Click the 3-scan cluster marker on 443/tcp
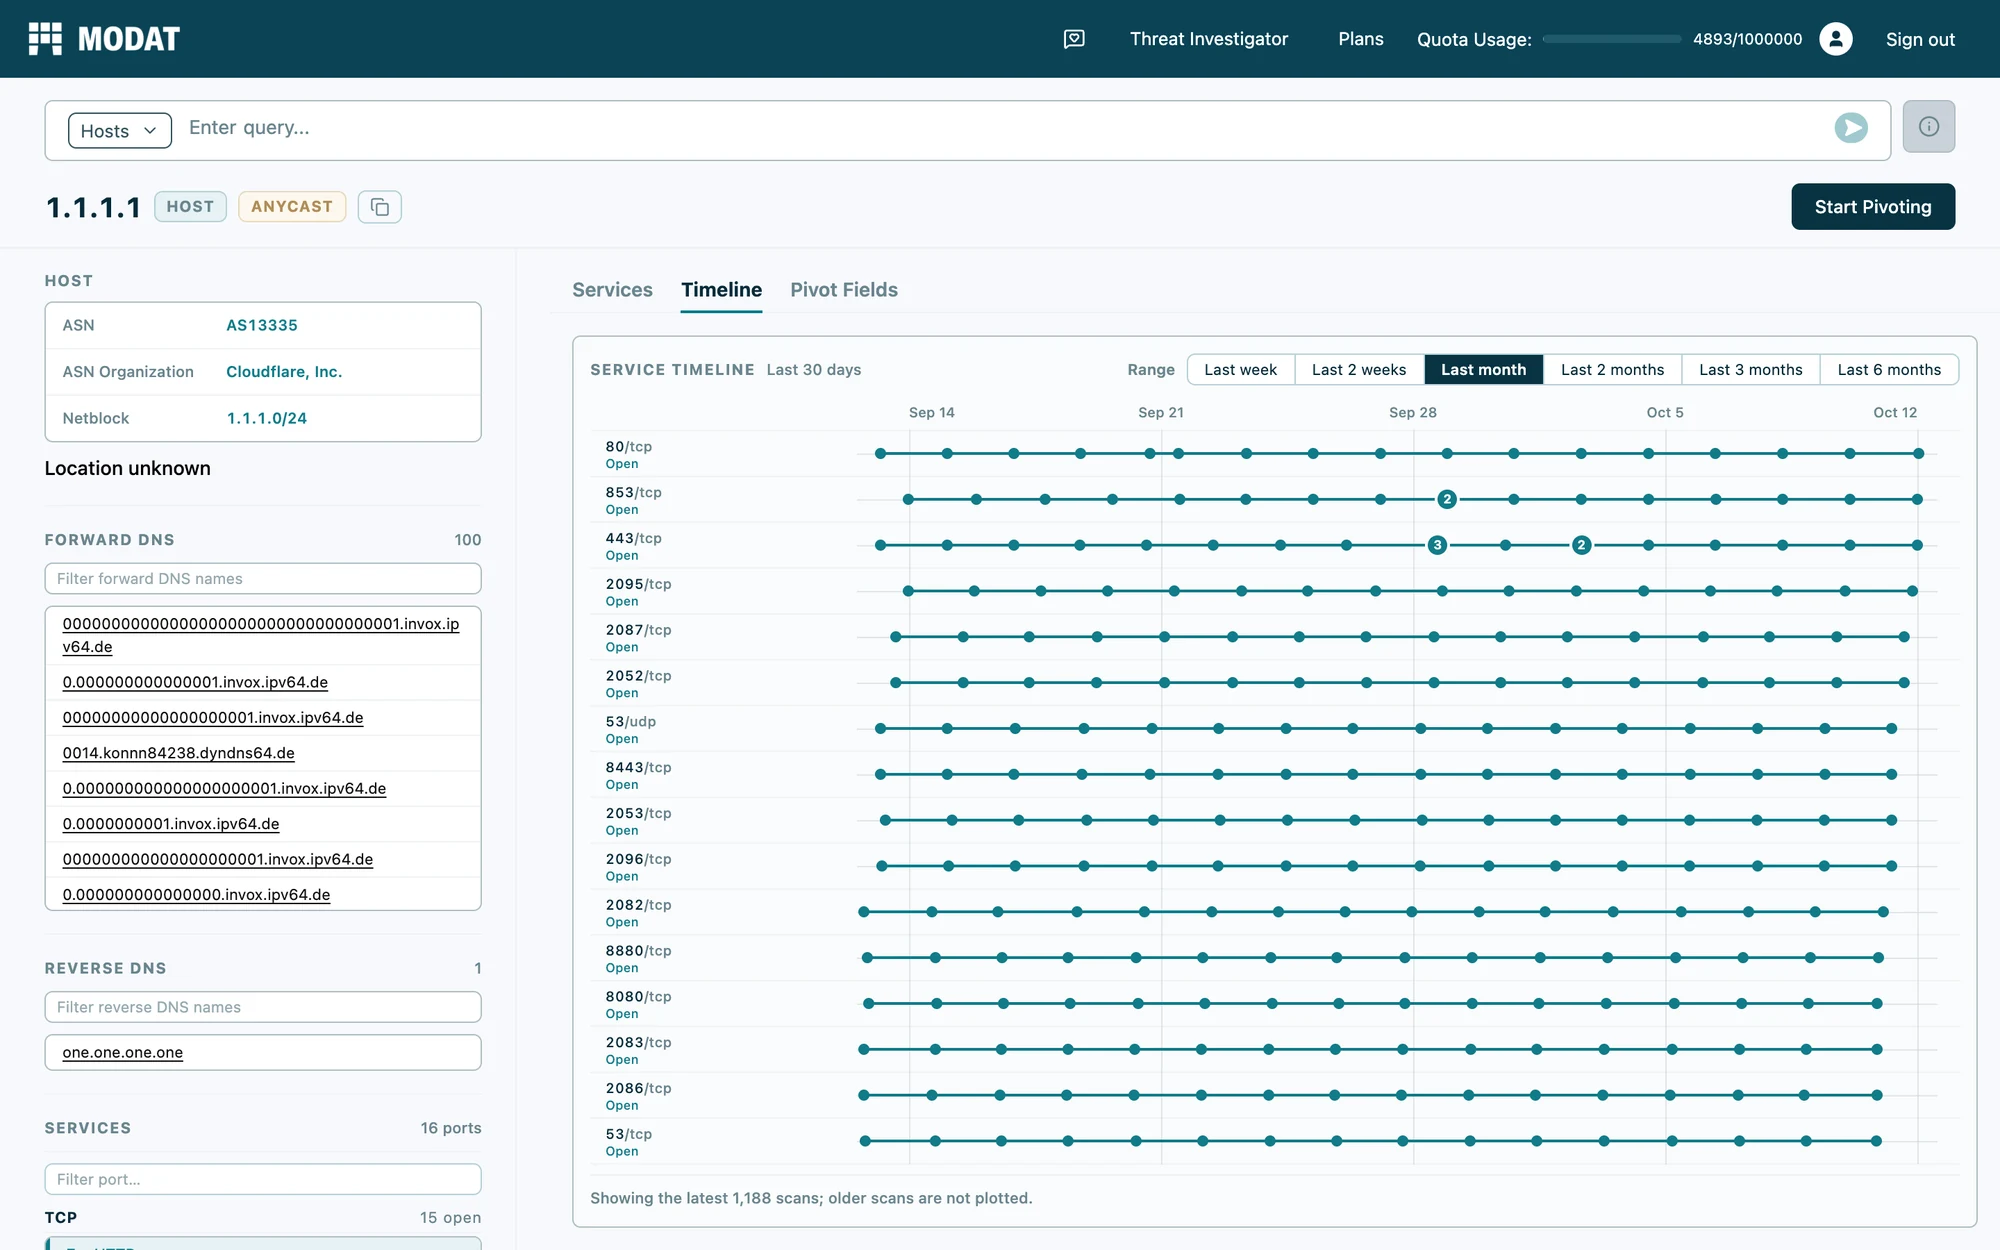 tap(1437, 545)
